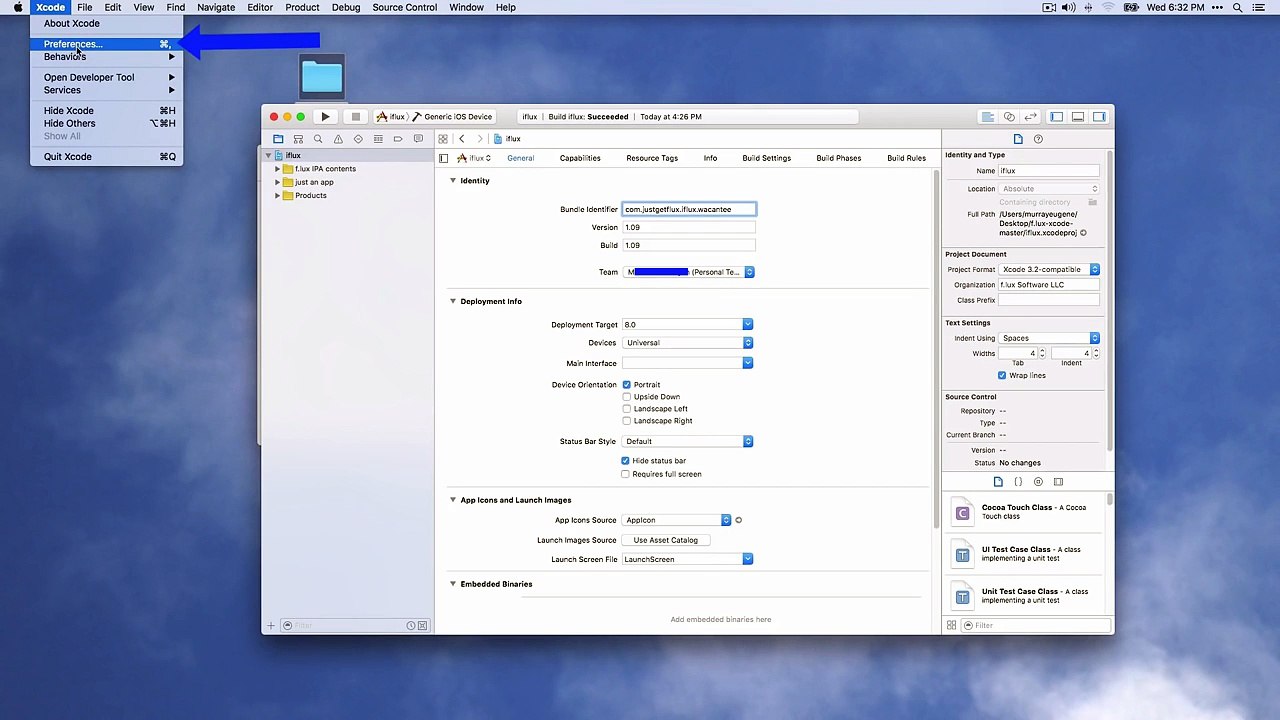Select the iflux target popup
This screenshot has width=1280, height=720.
pos(475,158)
